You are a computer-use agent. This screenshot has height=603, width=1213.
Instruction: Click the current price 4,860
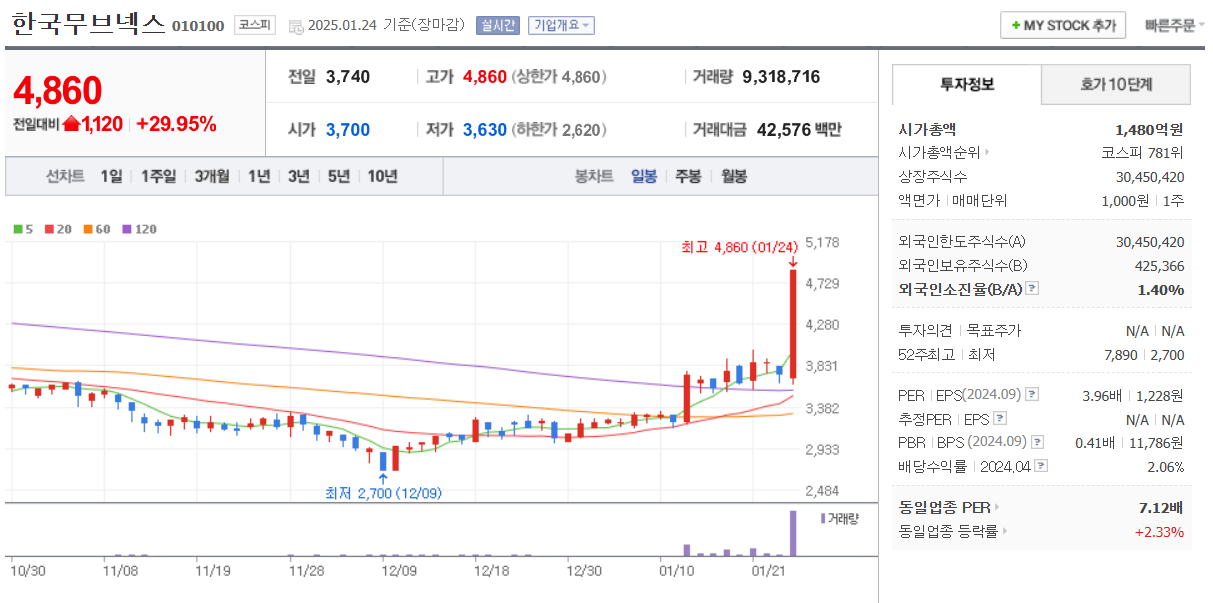58,90
